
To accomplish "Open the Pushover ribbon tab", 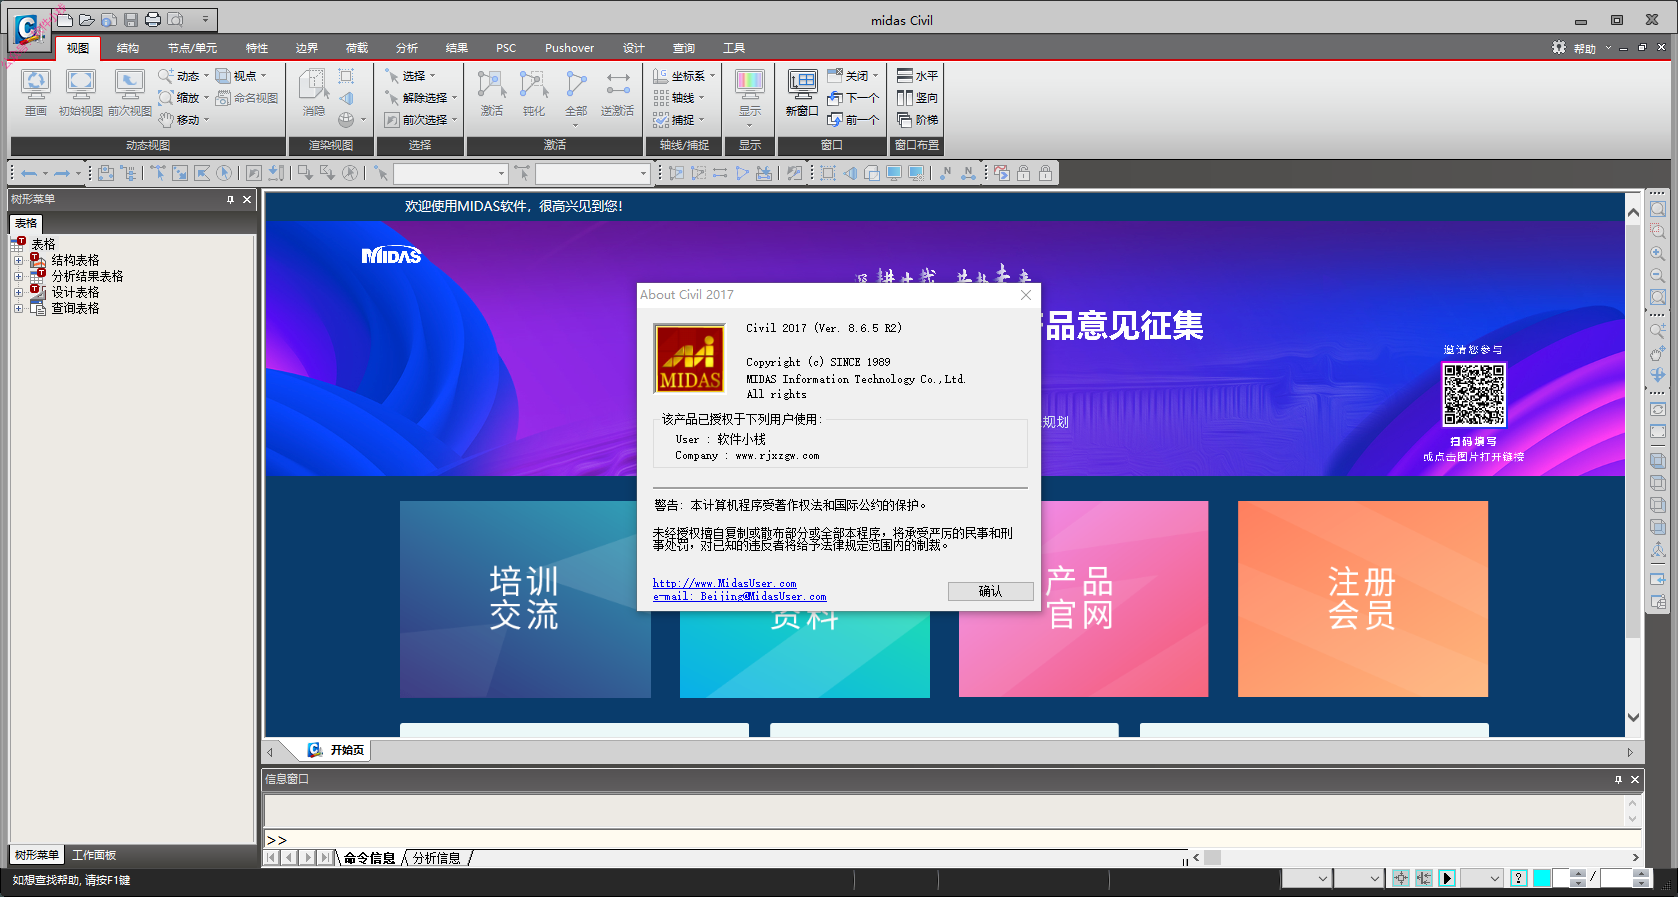I will [569, 48].
